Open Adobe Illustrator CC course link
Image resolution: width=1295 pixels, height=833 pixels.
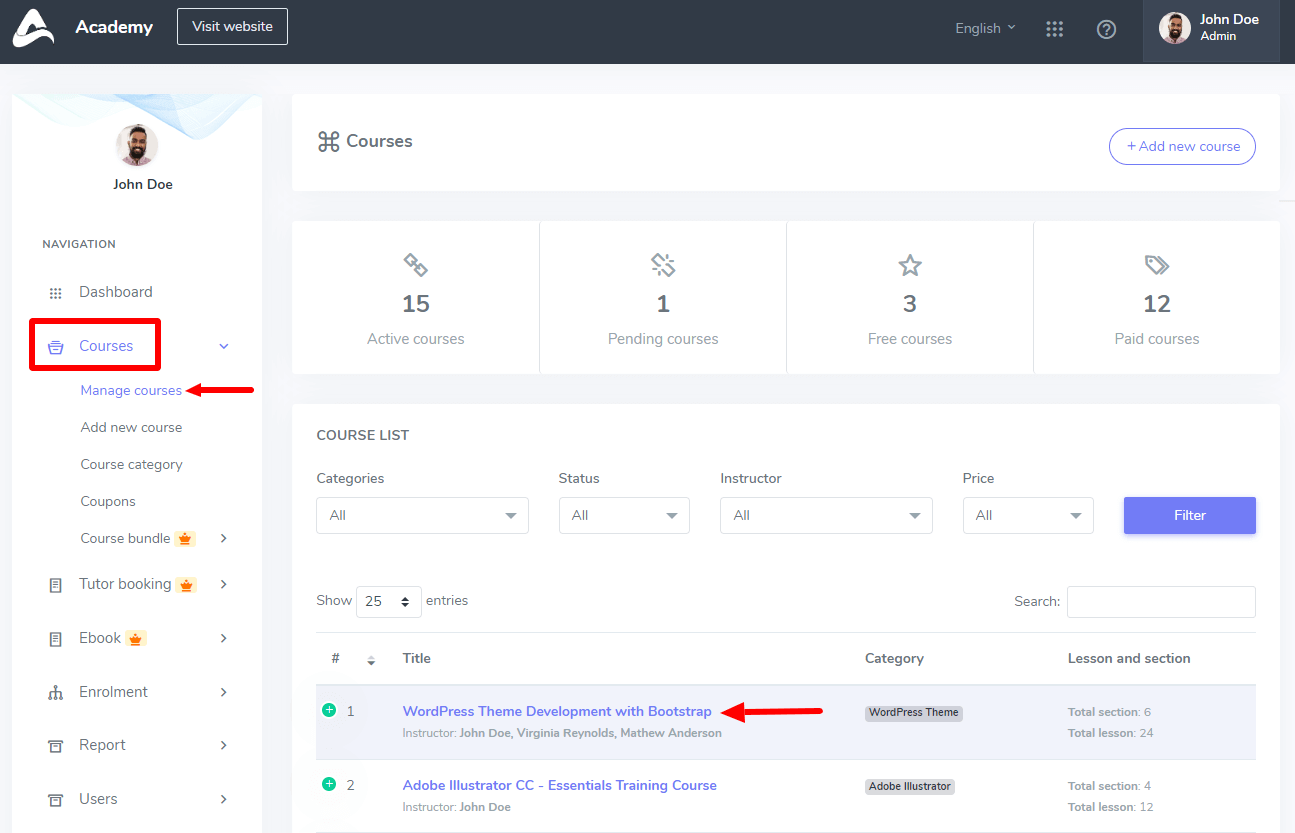[x=559, y=785]
